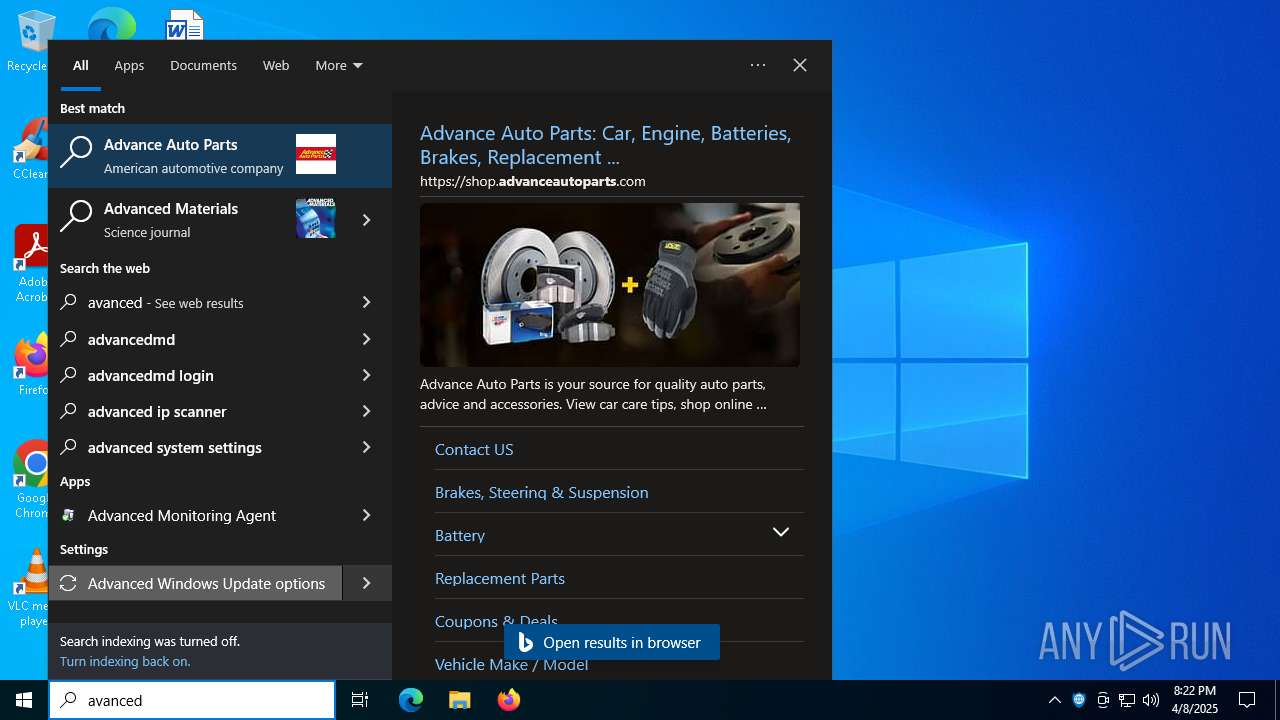Expand the advanced system settings arrow
Image resolution: width=1280 pixels, height=720 pixels.
point(367,447)
